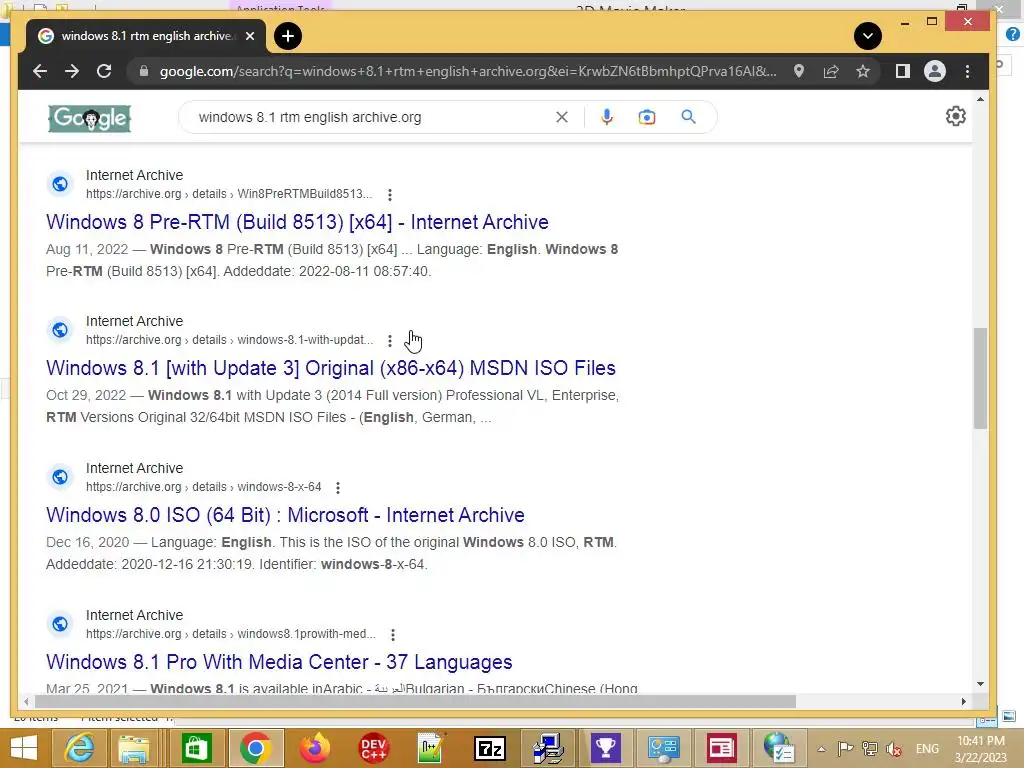Open options for windows-8.1-with-updat result
Image resolution: width=1024 pixels, height=768 pixels.
coord(390,341)
